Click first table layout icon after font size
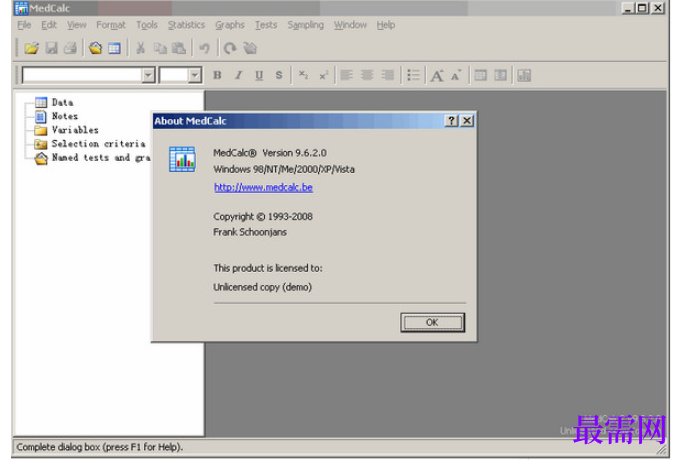Screen dimensions: 685x461 (481, 76)
